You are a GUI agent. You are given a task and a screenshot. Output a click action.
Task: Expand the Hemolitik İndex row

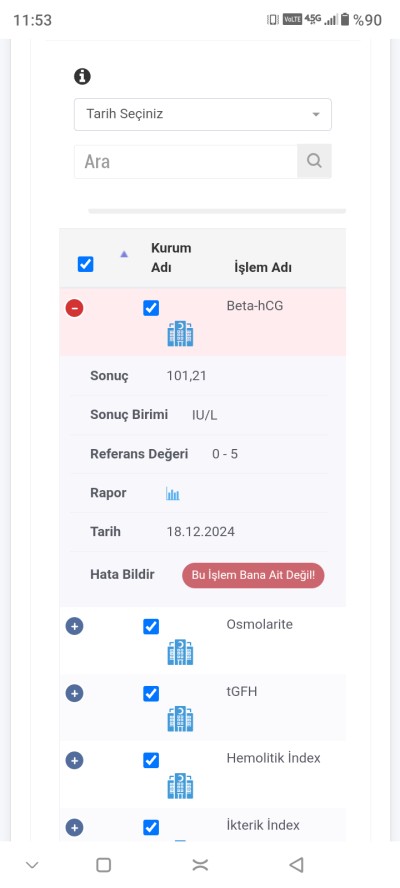point(75,760)
